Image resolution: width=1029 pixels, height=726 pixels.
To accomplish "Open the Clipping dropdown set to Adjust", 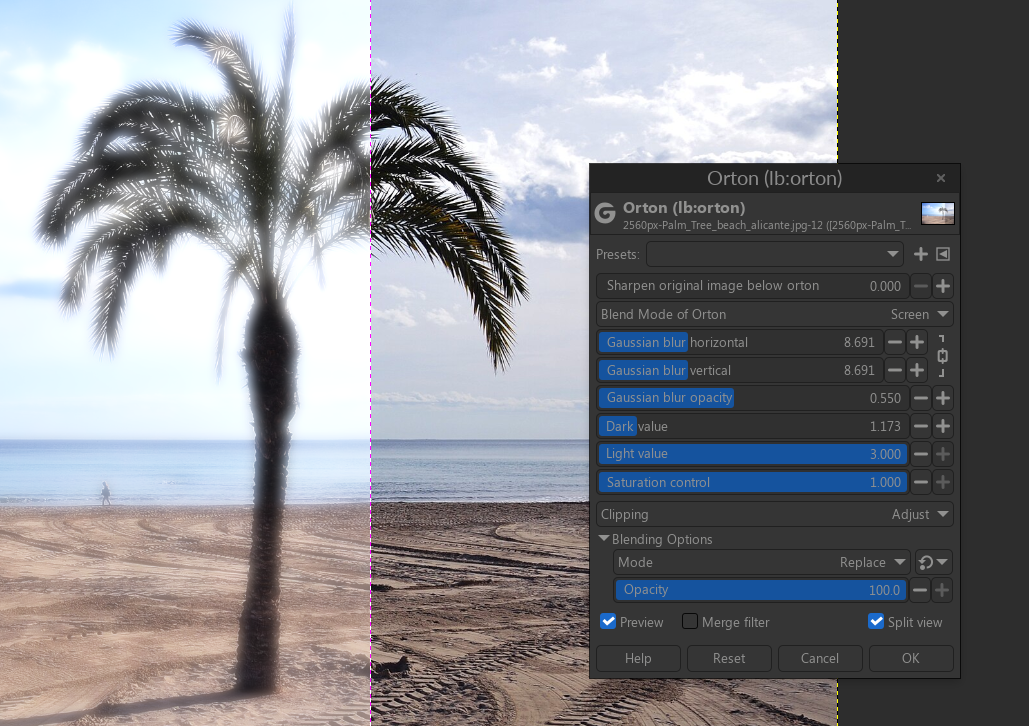I will point(774,515).
